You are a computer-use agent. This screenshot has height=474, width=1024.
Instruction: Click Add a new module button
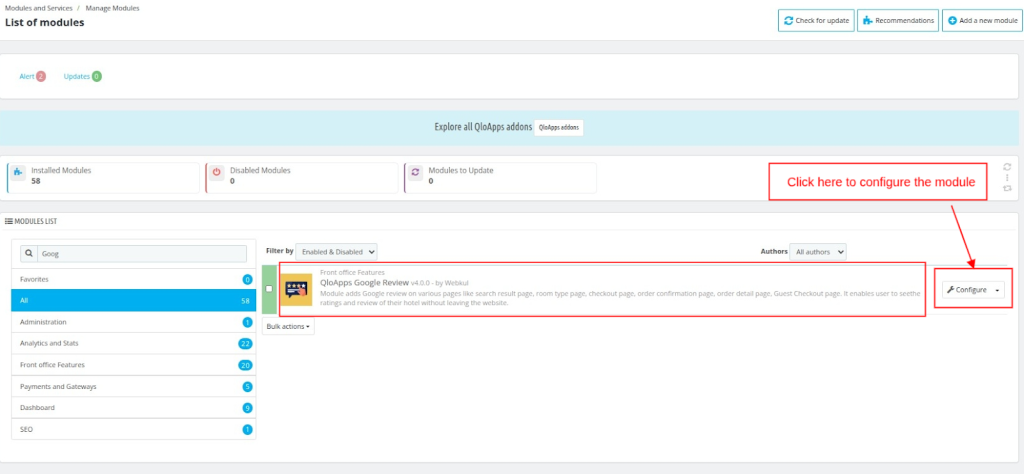[x=982, y=20]
